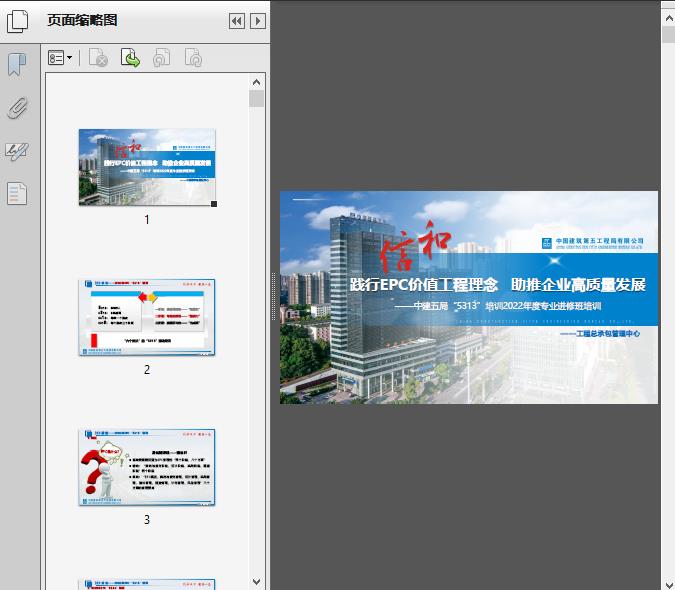
Task: Open the document content panel icon
Action: pos(17,193)
